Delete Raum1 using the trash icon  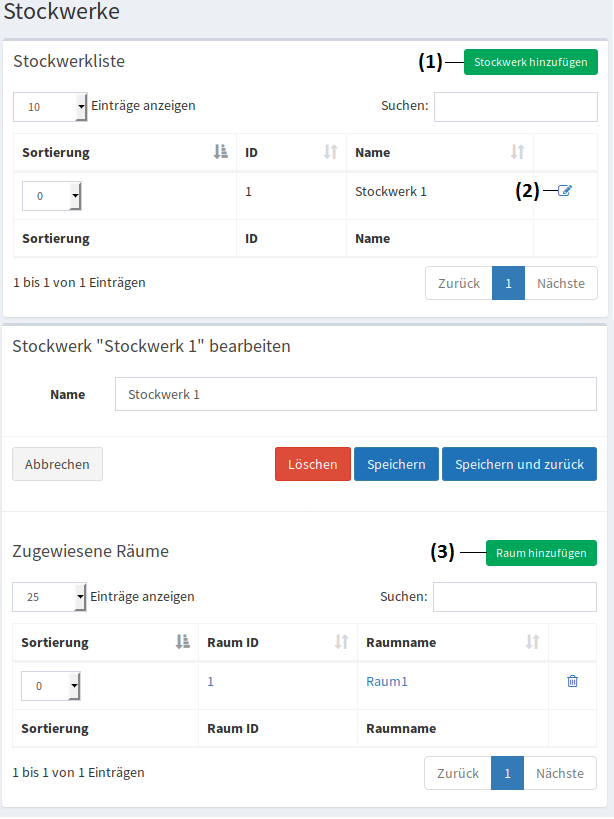[x=572, y=681]
